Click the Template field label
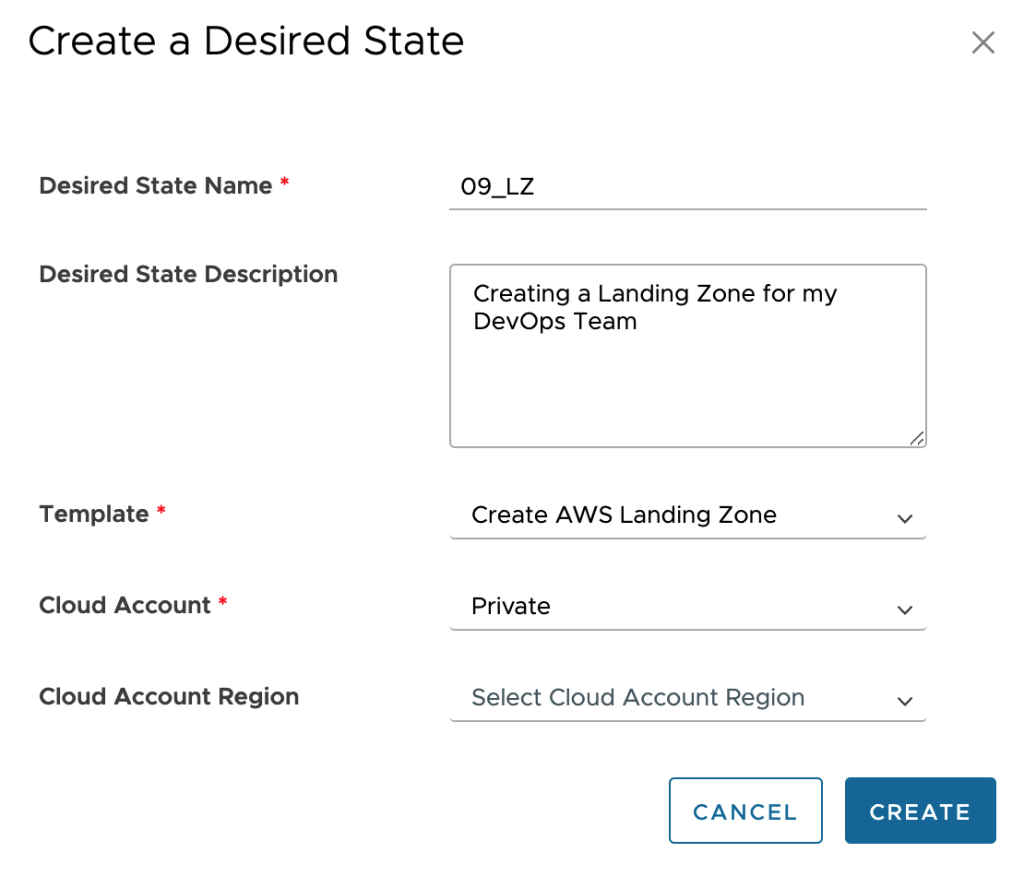The width and height of the screenshot is (1024, 876). pos(94,514)
